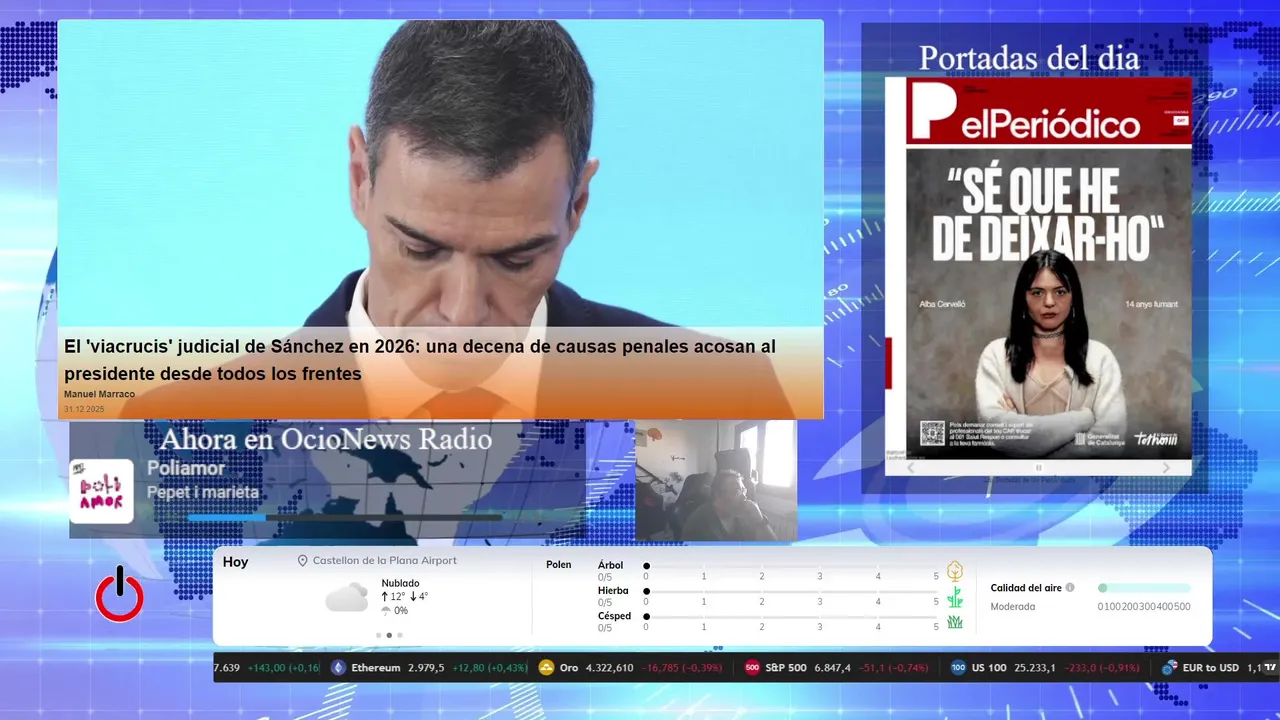Viewport: 1280px width, 720px height.
Task: Click the Calidad del aire label
Action: click(1026, 588)
